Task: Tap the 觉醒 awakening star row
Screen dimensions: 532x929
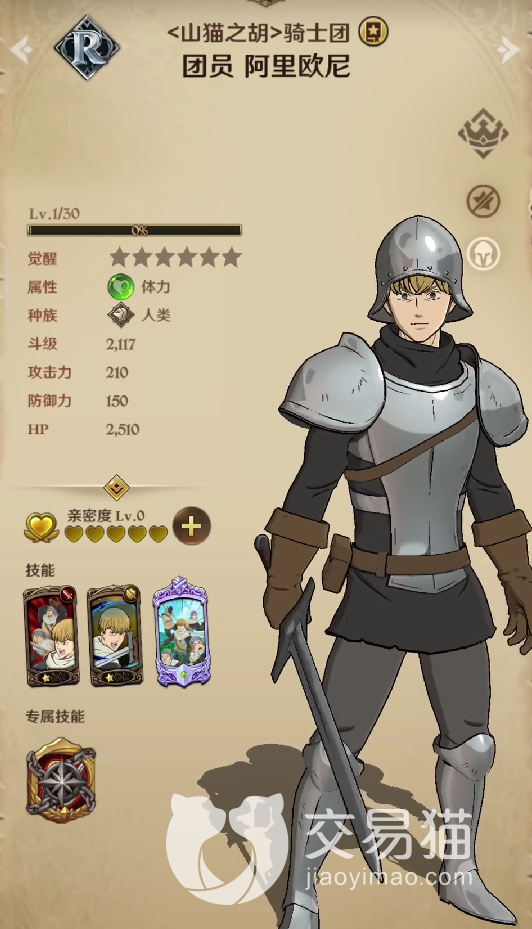Action: [175, 258]
